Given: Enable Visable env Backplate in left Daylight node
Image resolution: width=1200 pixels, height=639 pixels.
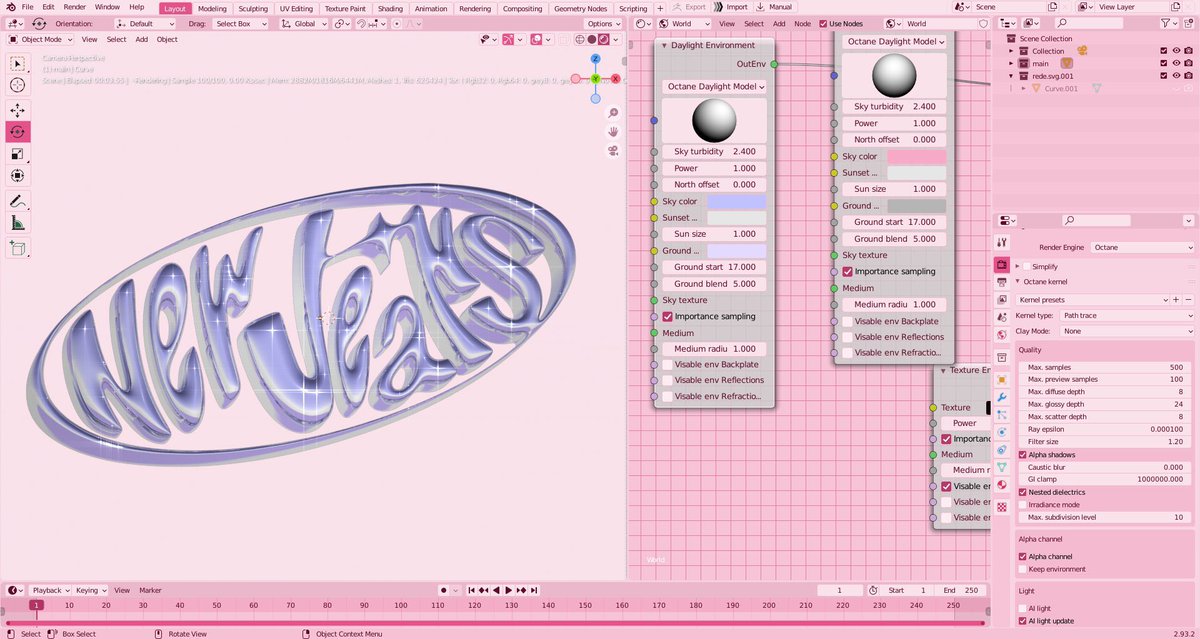Looking at the screenshot, I should pyautogui.click(x=667, y=364).
